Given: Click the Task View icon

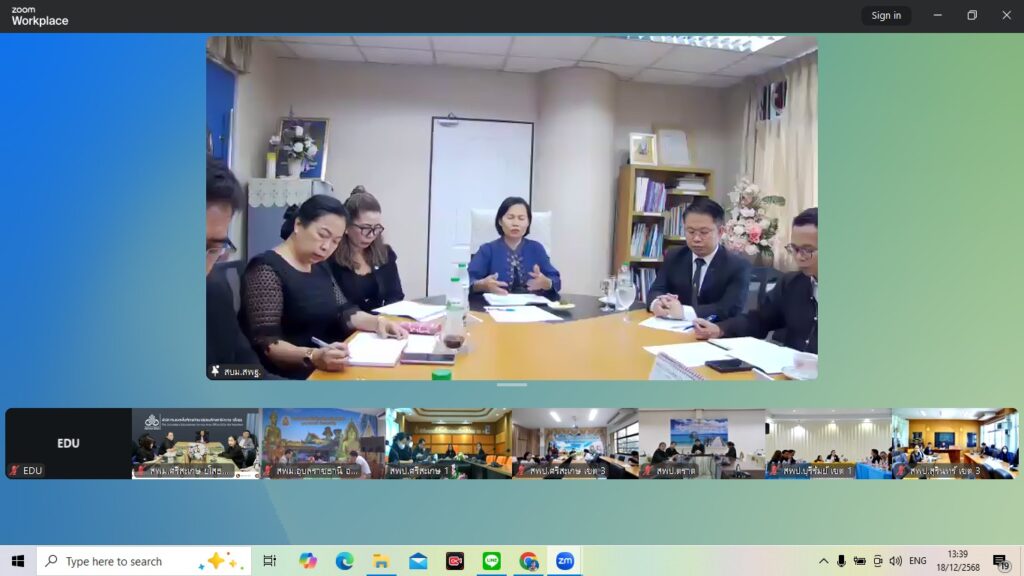Looking at the screenshot, I should pyautogui.click(x=269, y=561).
